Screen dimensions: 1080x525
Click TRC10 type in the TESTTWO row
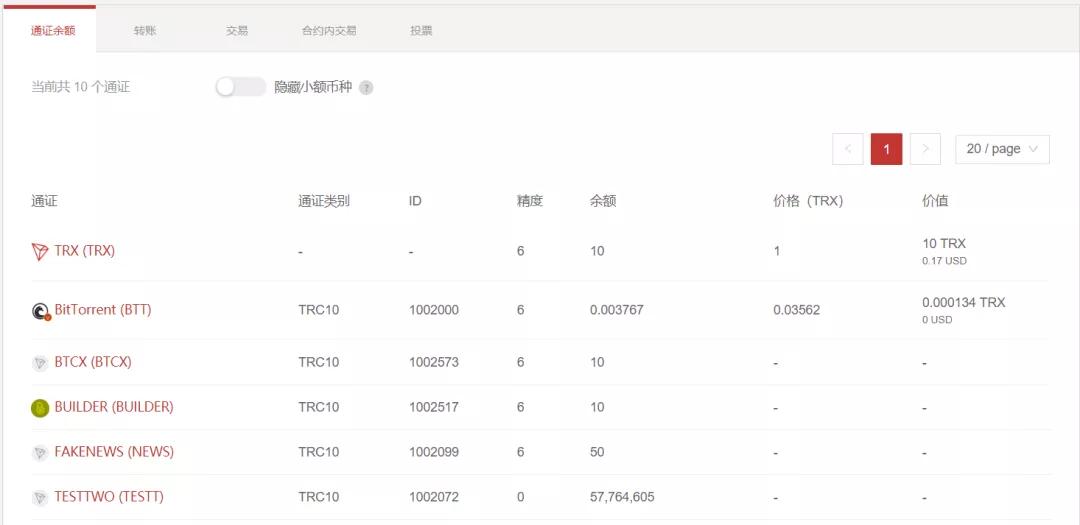[x=319, y=497]
